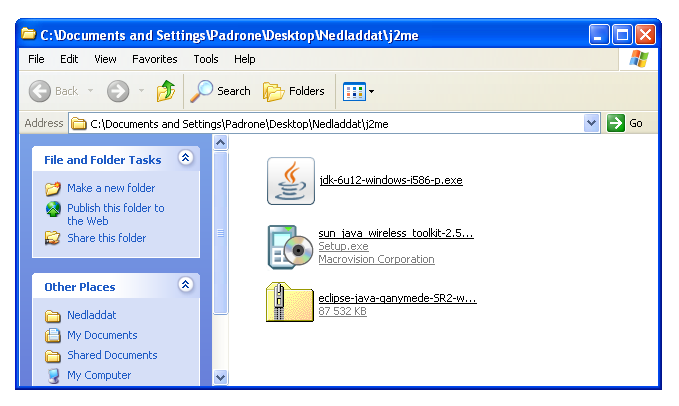Click the File and Folder Tasks heading
The image size is (679, 406).
(103, 160)
